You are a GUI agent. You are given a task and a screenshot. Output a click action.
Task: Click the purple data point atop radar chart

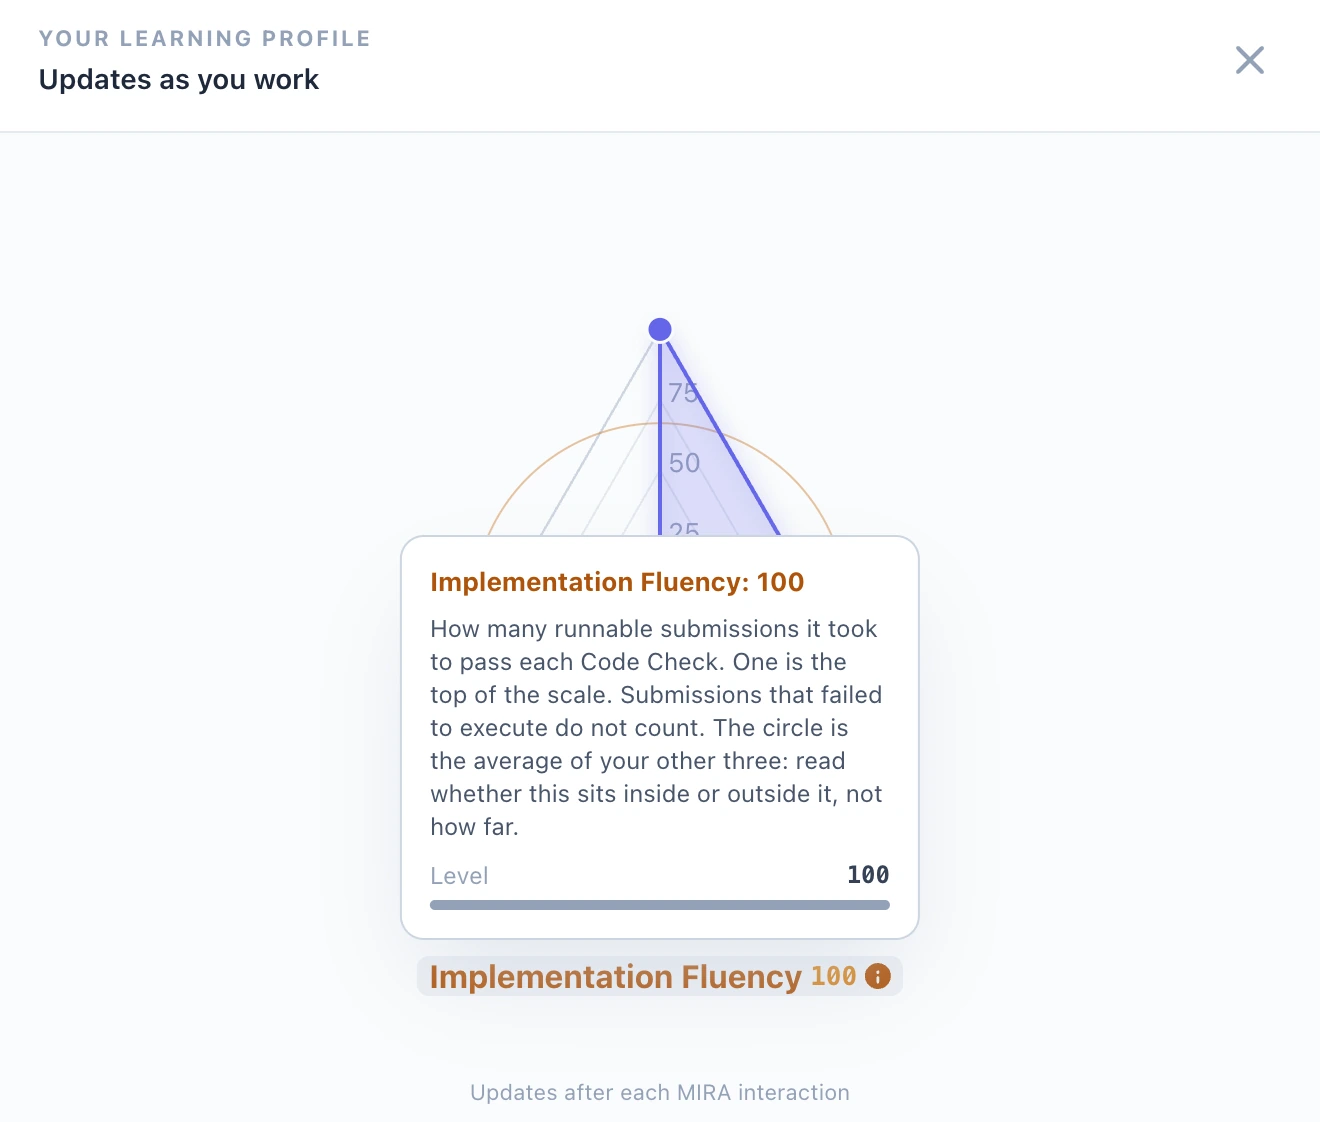coord(660,329)
